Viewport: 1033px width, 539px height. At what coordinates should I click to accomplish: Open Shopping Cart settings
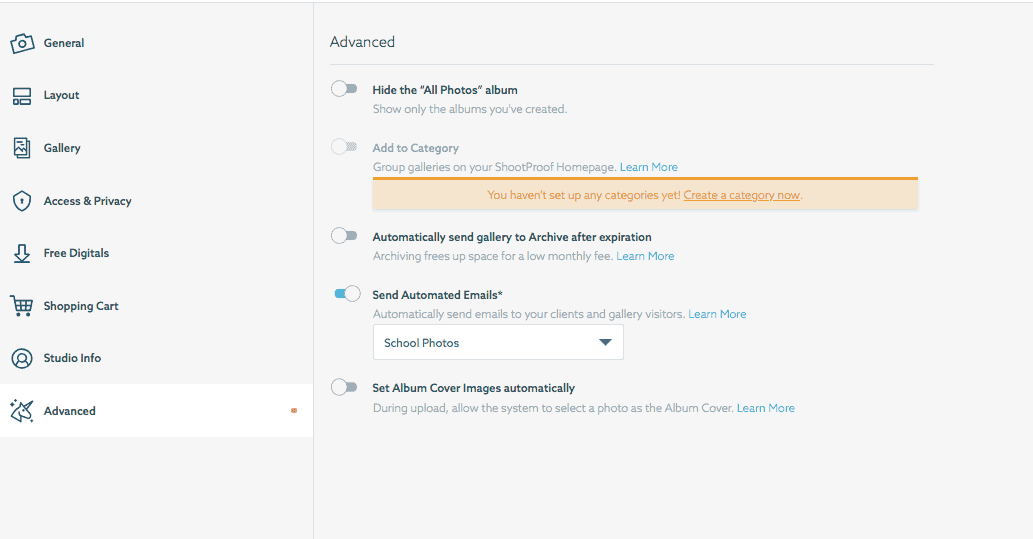coord(156,306)
